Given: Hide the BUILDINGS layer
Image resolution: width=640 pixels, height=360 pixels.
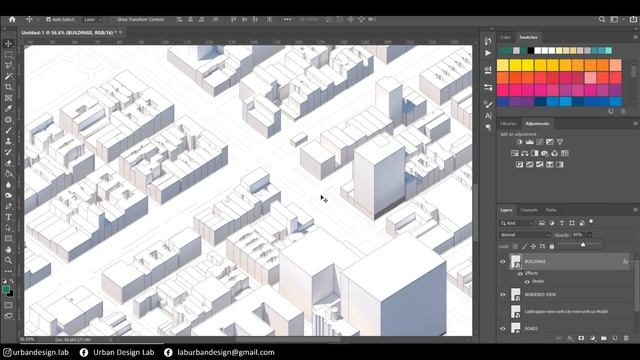Looking at the screenshot, I should click(x=503, y=262).
